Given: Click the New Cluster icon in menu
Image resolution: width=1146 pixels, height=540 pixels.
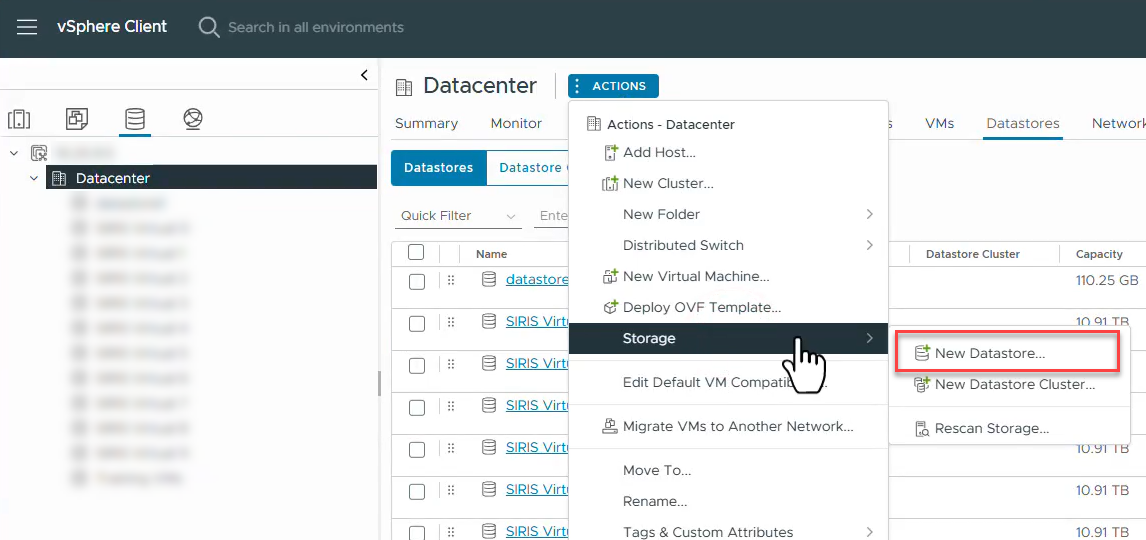Looking at the screenshot, I should 610,183.
